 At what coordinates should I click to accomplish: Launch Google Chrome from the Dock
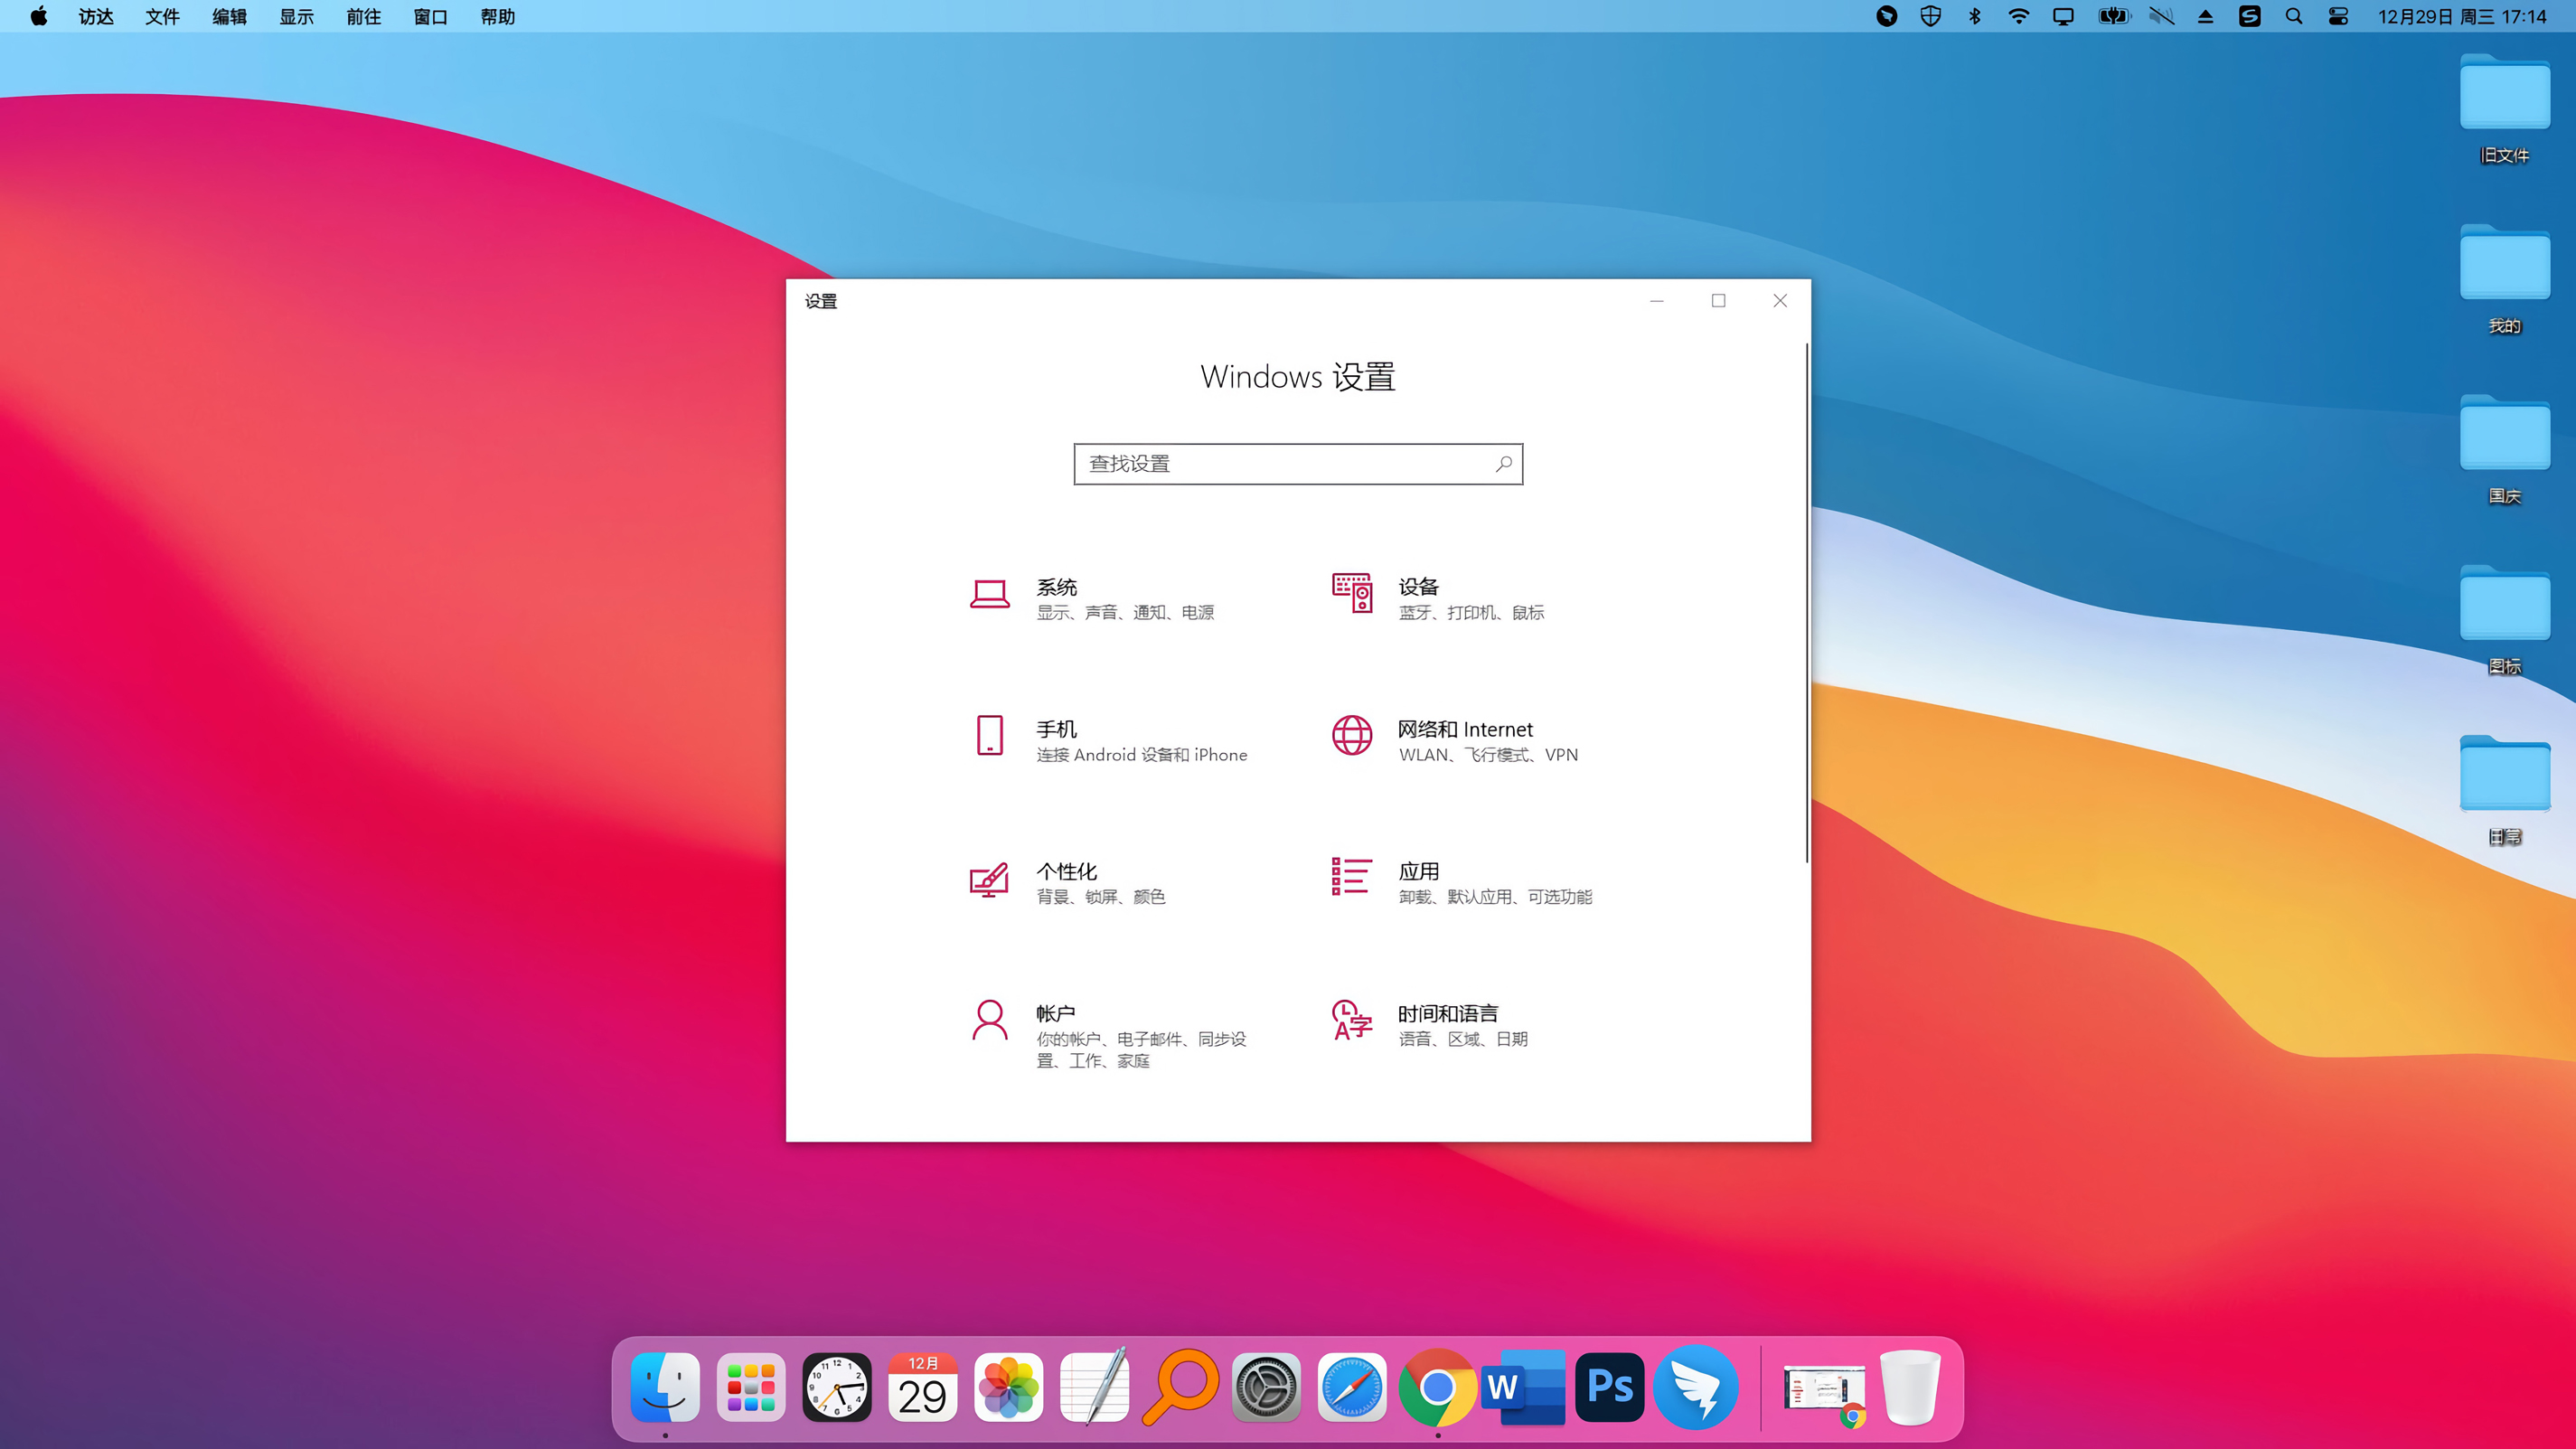coord(1437,1387)
